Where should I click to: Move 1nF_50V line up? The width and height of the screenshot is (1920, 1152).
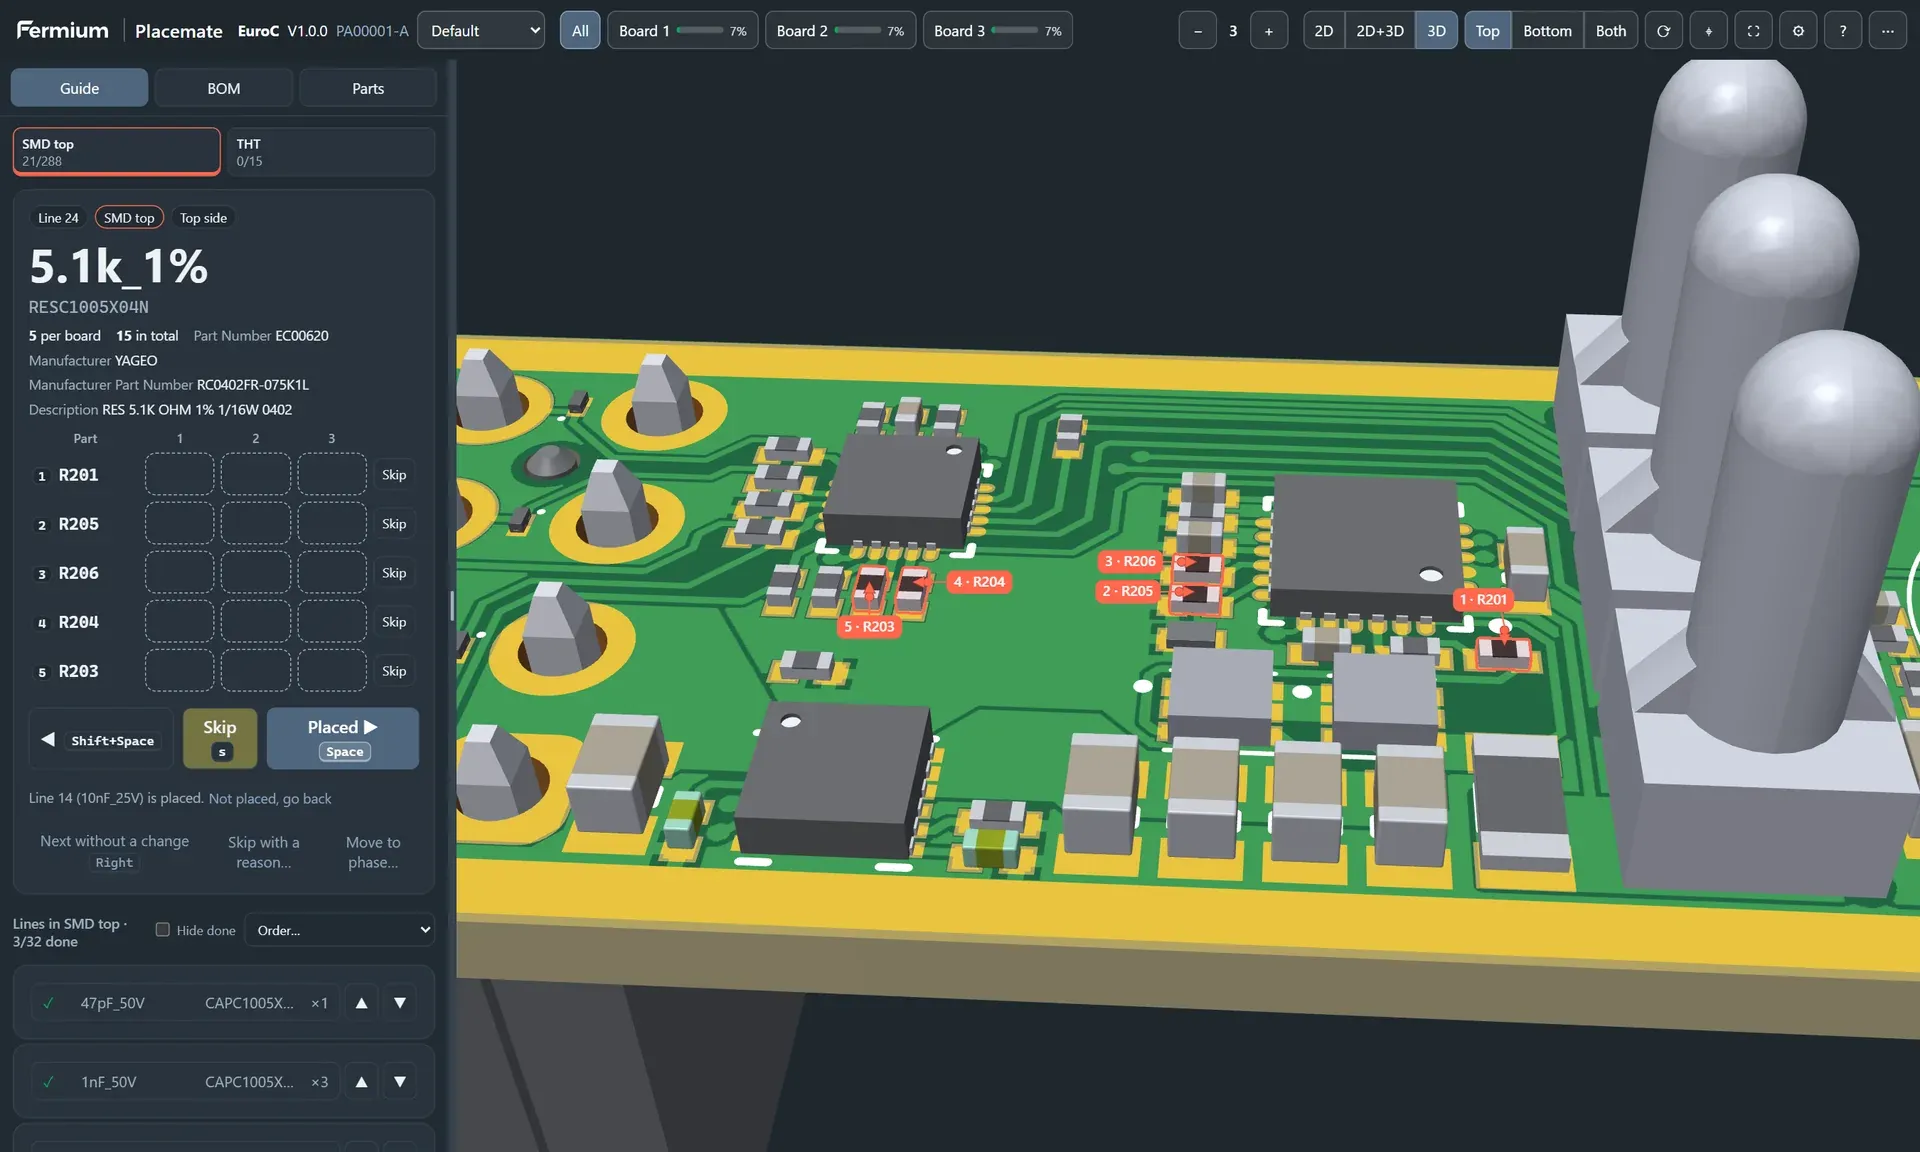pyautogui.click(x=362, y=1082)
